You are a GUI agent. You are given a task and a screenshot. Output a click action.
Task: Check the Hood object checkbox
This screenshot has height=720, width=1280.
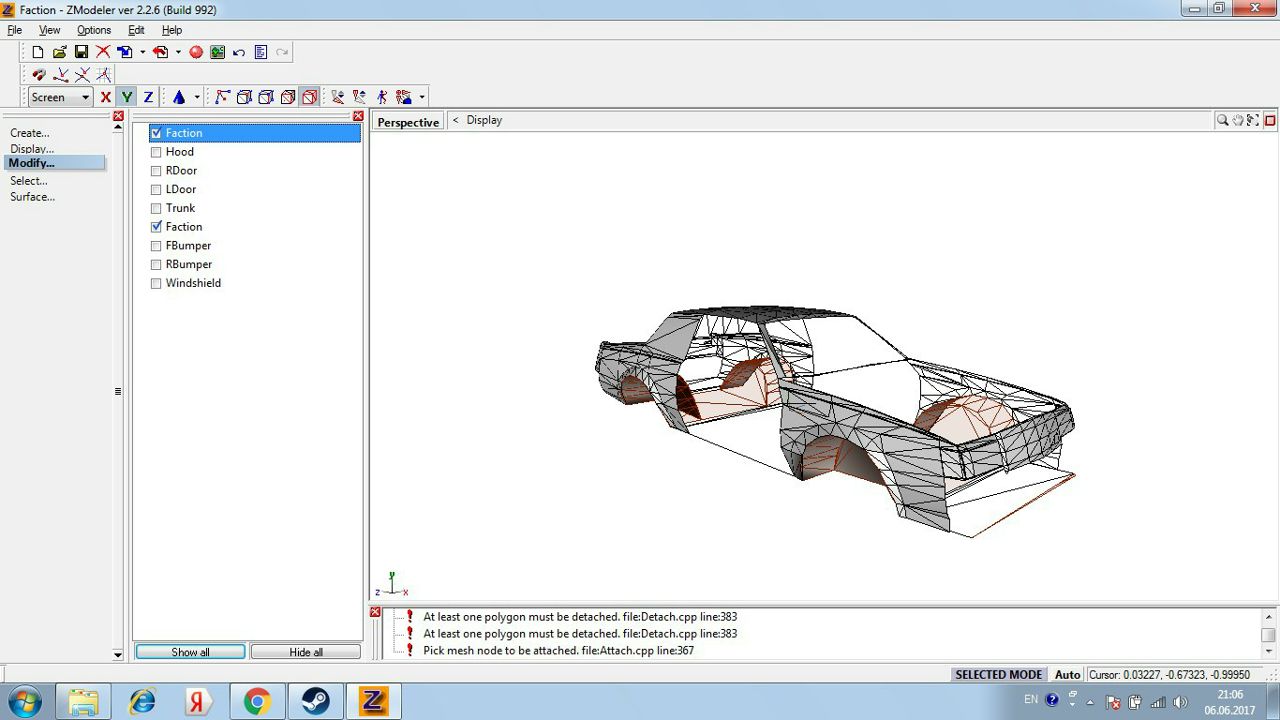[x=156, y=152]
